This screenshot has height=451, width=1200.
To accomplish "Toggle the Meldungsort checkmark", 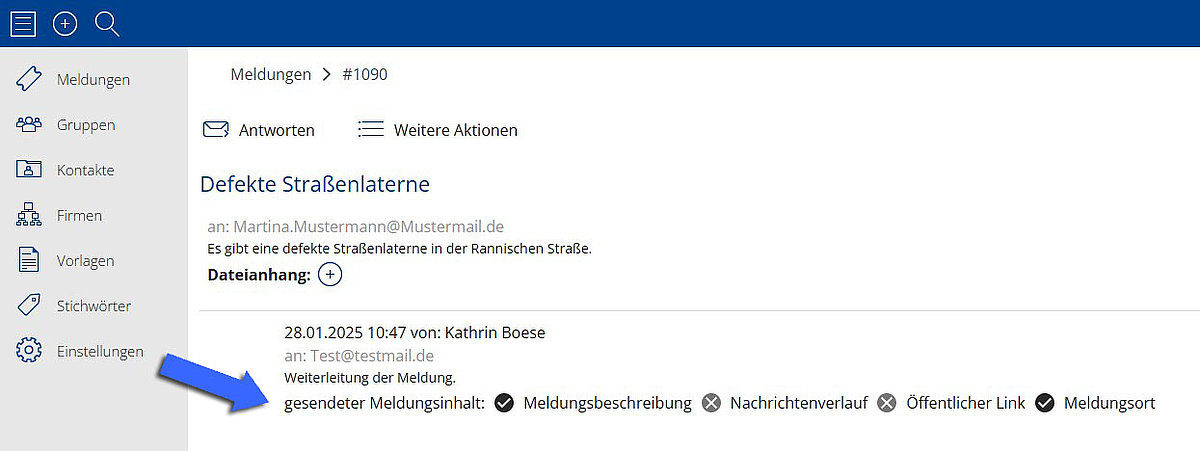I will coord(1045,403).
